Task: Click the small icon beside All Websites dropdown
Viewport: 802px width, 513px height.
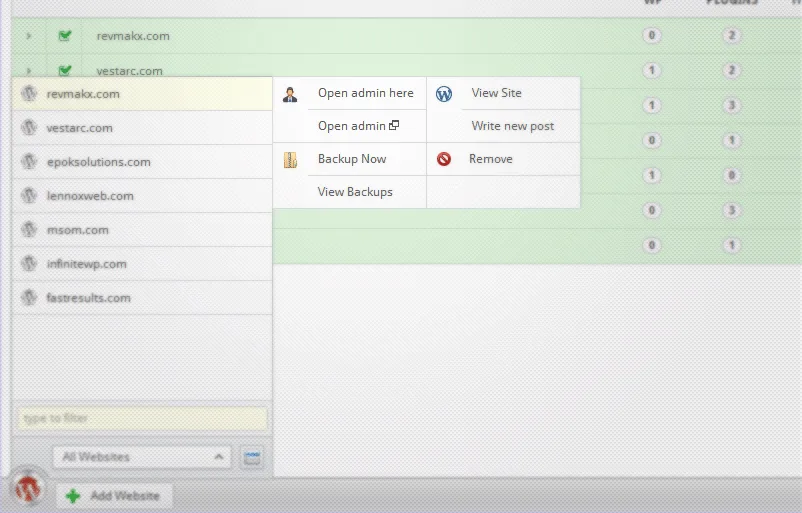Action: pos(252,457)
